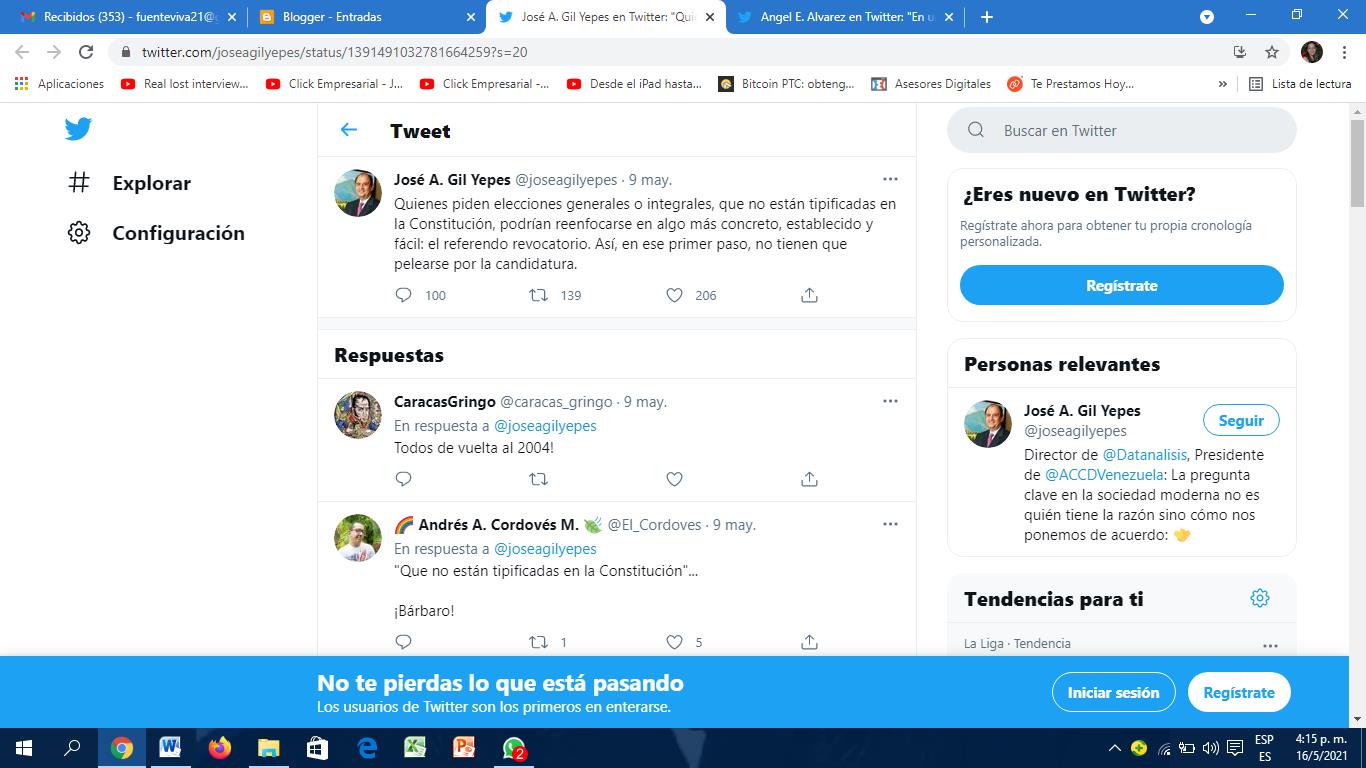
Task: Expand the hidden bookmarks chevron
Action: coord(1222,84)
